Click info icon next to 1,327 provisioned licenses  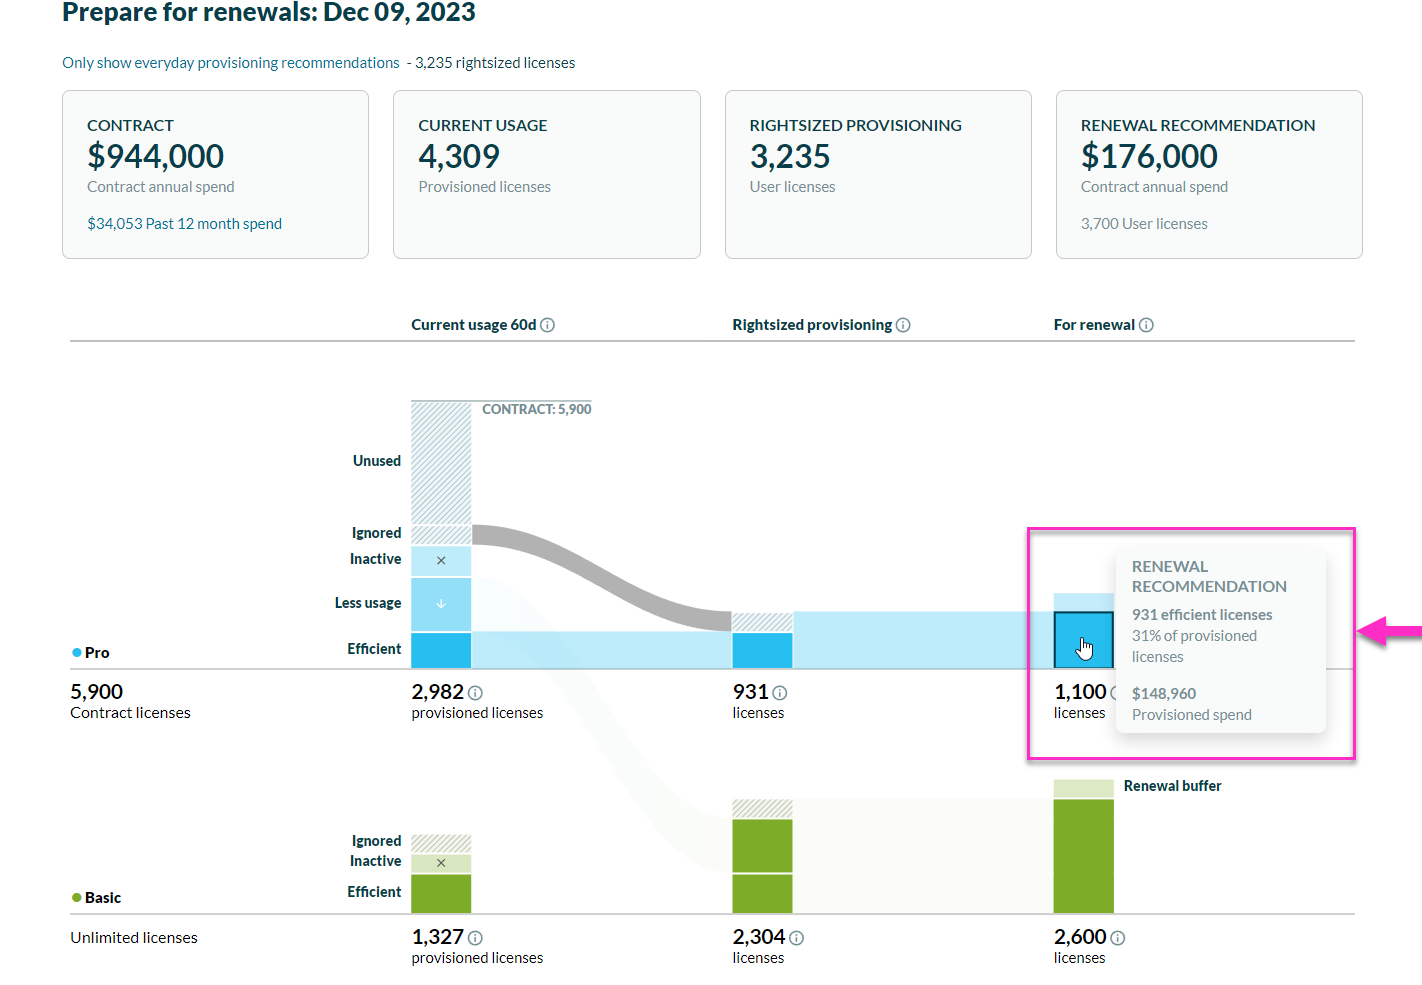click(x=475, y=938)
